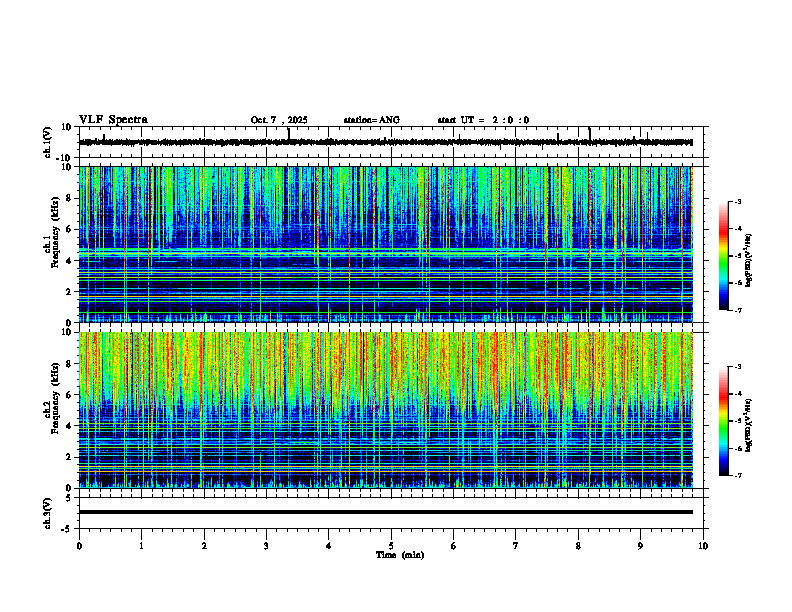Click the "-3" tick on ch.2 colorbar
This screenshot has width=792, height=612.
737,367
